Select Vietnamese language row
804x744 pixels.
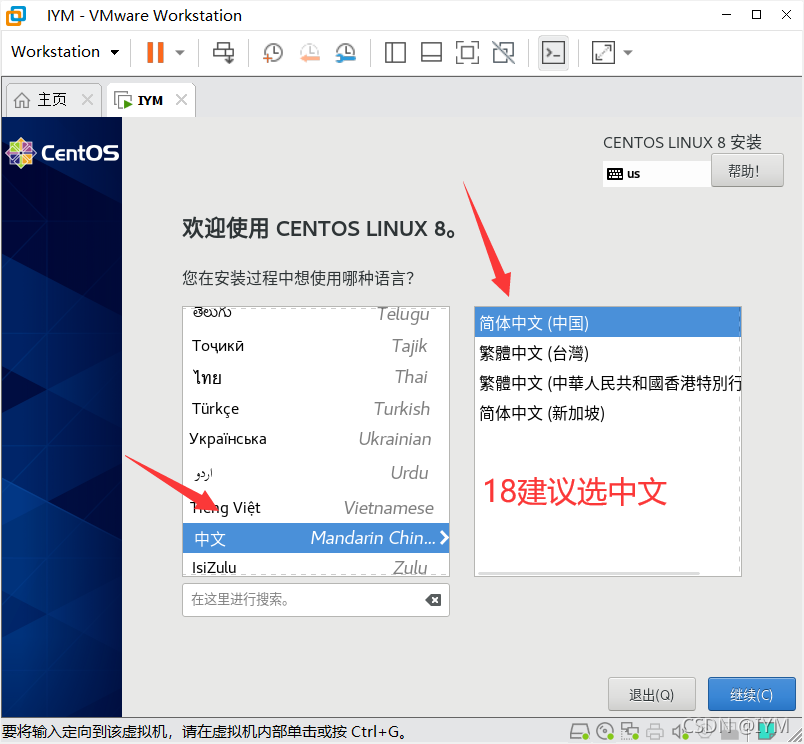(316, 508)
